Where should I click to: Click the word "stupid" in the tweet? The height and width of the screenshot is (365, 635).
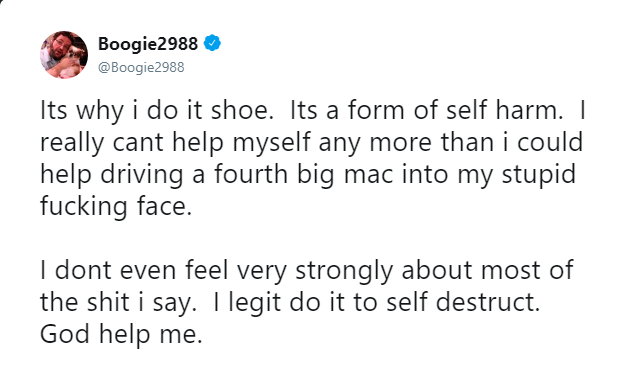[539, 175]
